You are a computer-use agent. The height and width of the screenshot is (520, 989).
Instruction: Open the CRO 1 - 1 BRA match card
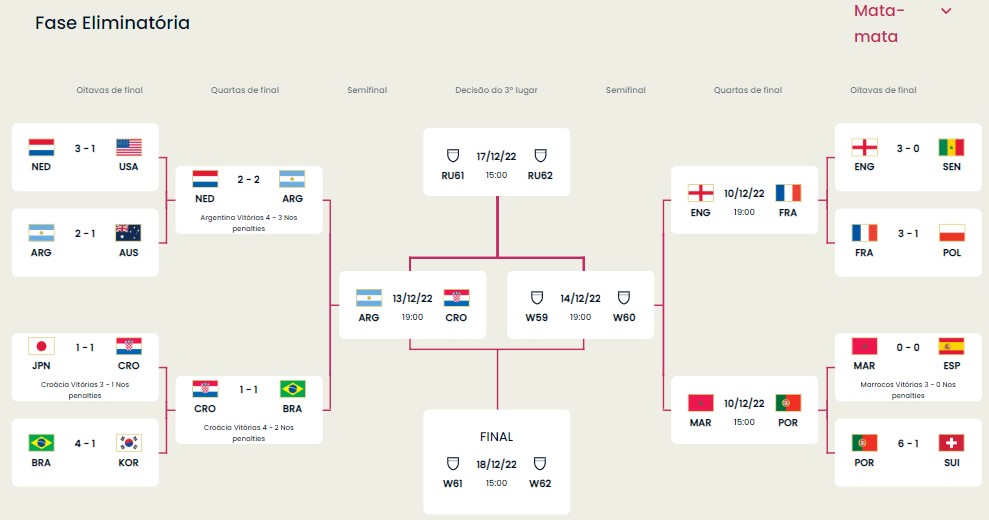[249, 409]
